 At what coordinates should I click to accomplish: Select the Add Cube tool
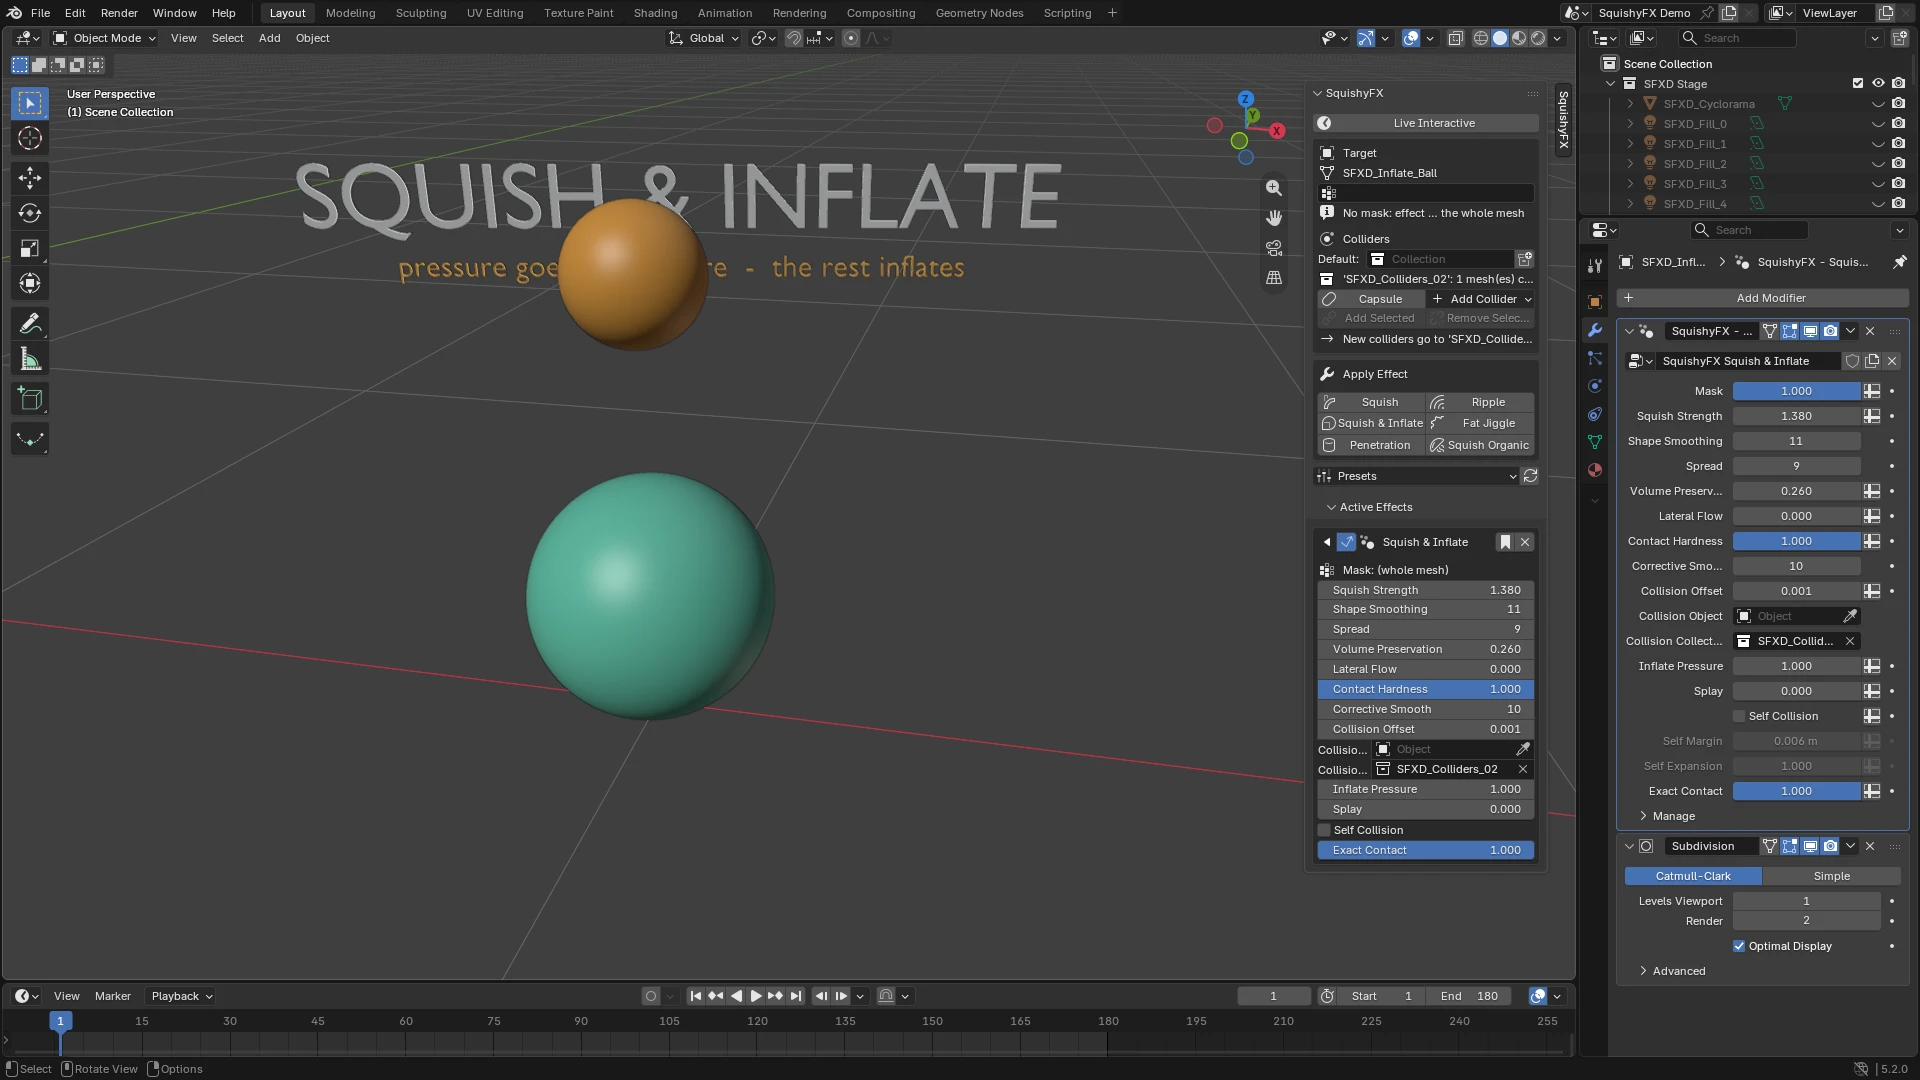(30, 400)
